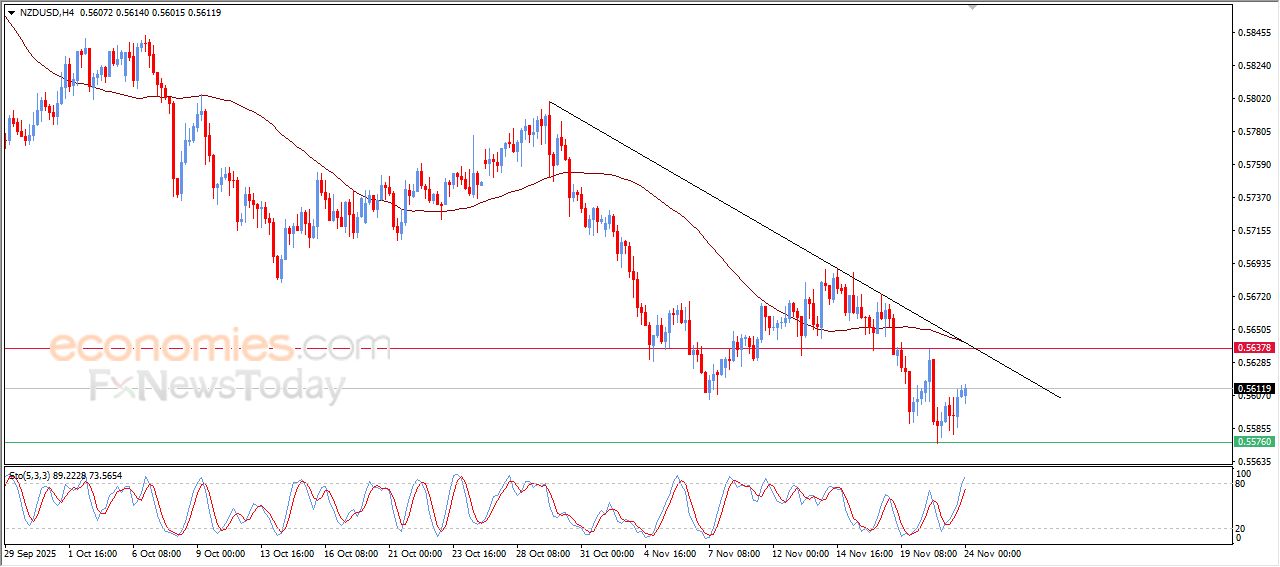Click the 24 Nov 00:00 time label
This screenshot has width=1280, height=567.
pos(992,553)
